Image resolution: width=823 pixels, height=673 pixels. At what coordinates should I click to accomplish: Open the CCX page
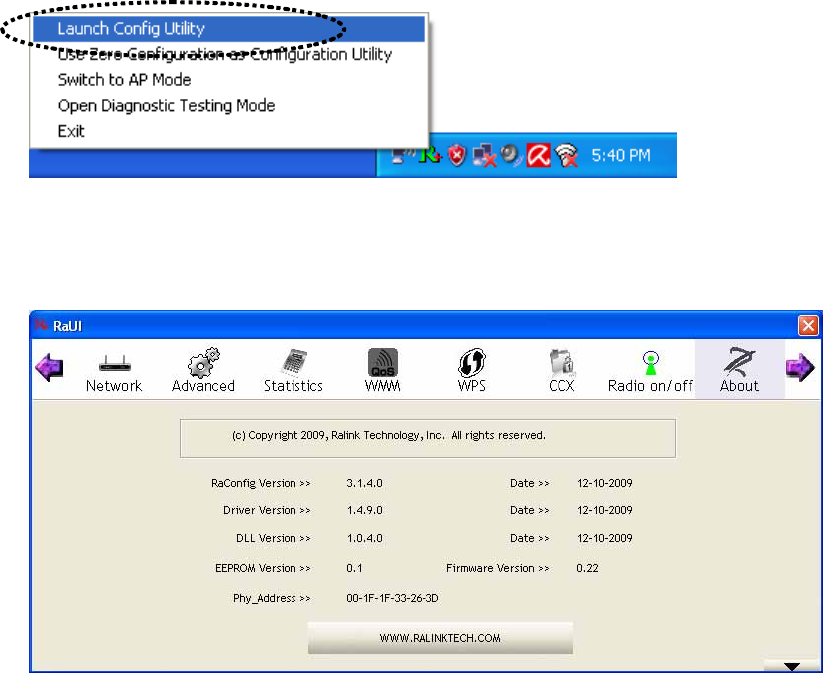(562, 371)
